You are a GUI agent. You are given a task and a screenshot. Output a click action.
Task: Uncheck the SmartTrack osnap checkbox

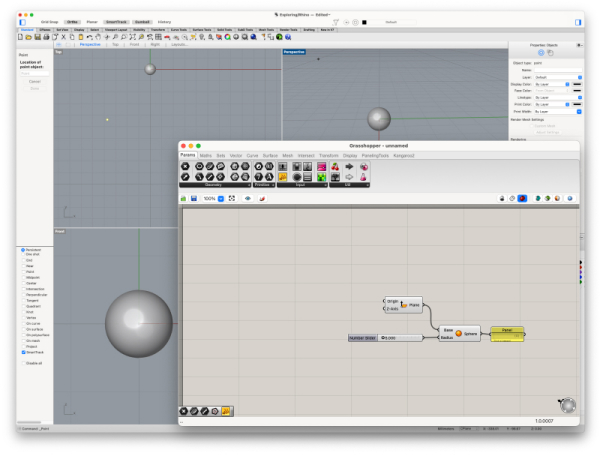click(x=23, y=352)
